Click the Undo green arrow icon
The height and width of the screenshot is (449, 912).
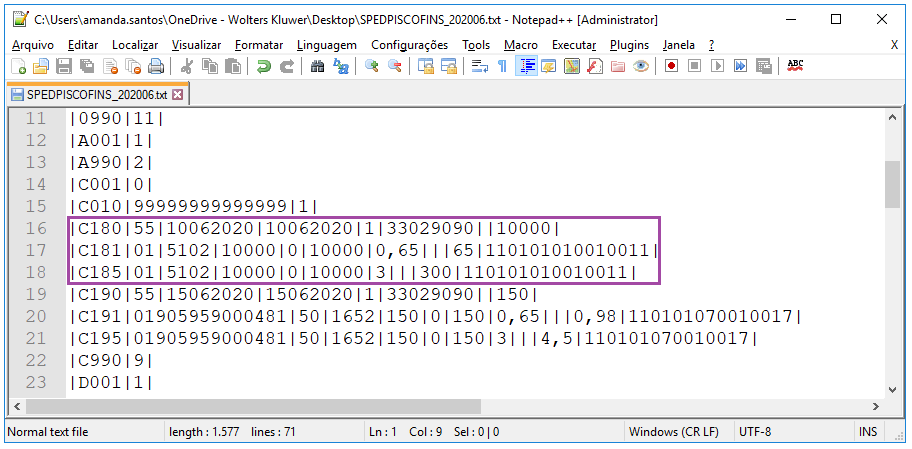click(263, 66)
